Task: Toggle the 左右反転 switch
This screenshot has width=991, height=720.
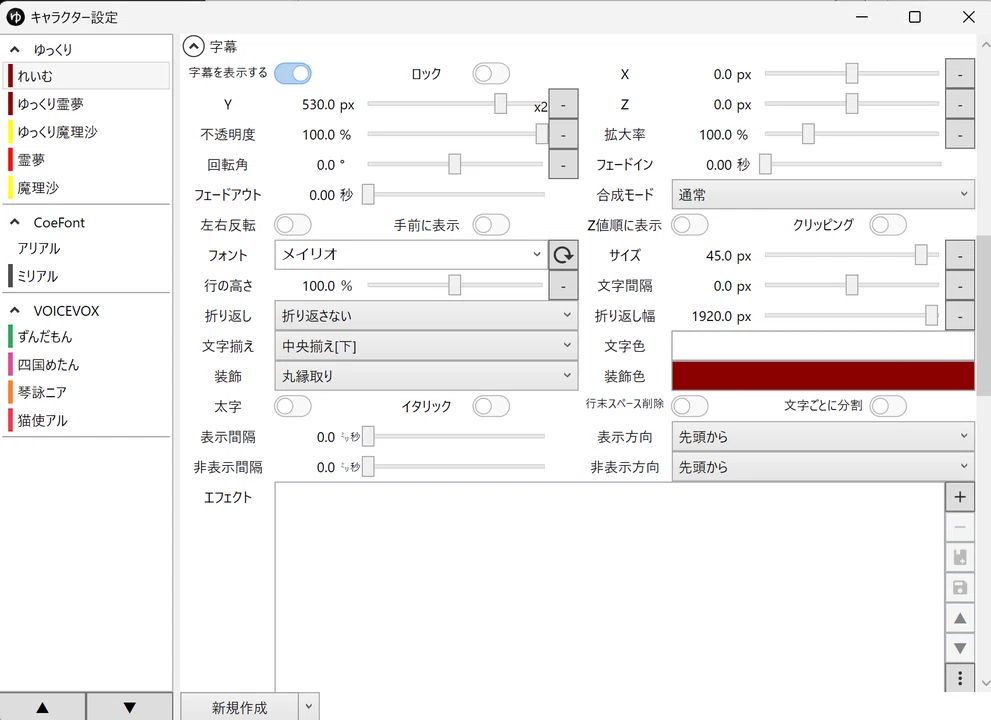Action: pyautogui.click(x=293, y=224)
